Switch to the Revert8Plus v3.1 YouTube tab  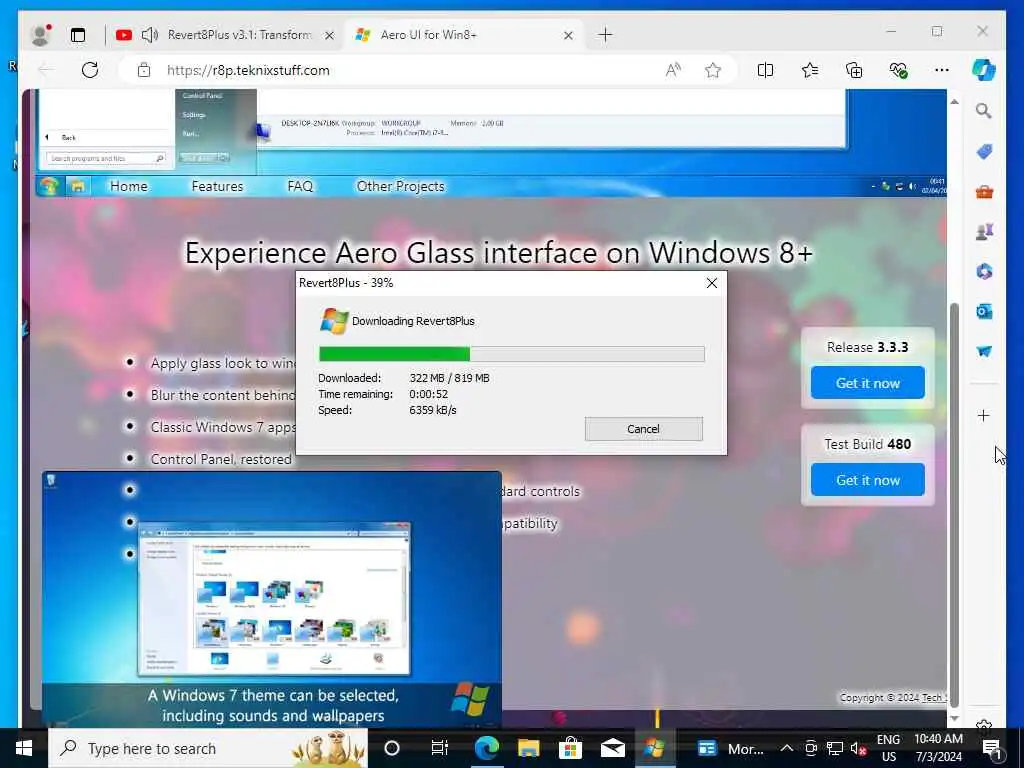click(x=226, y=35)
